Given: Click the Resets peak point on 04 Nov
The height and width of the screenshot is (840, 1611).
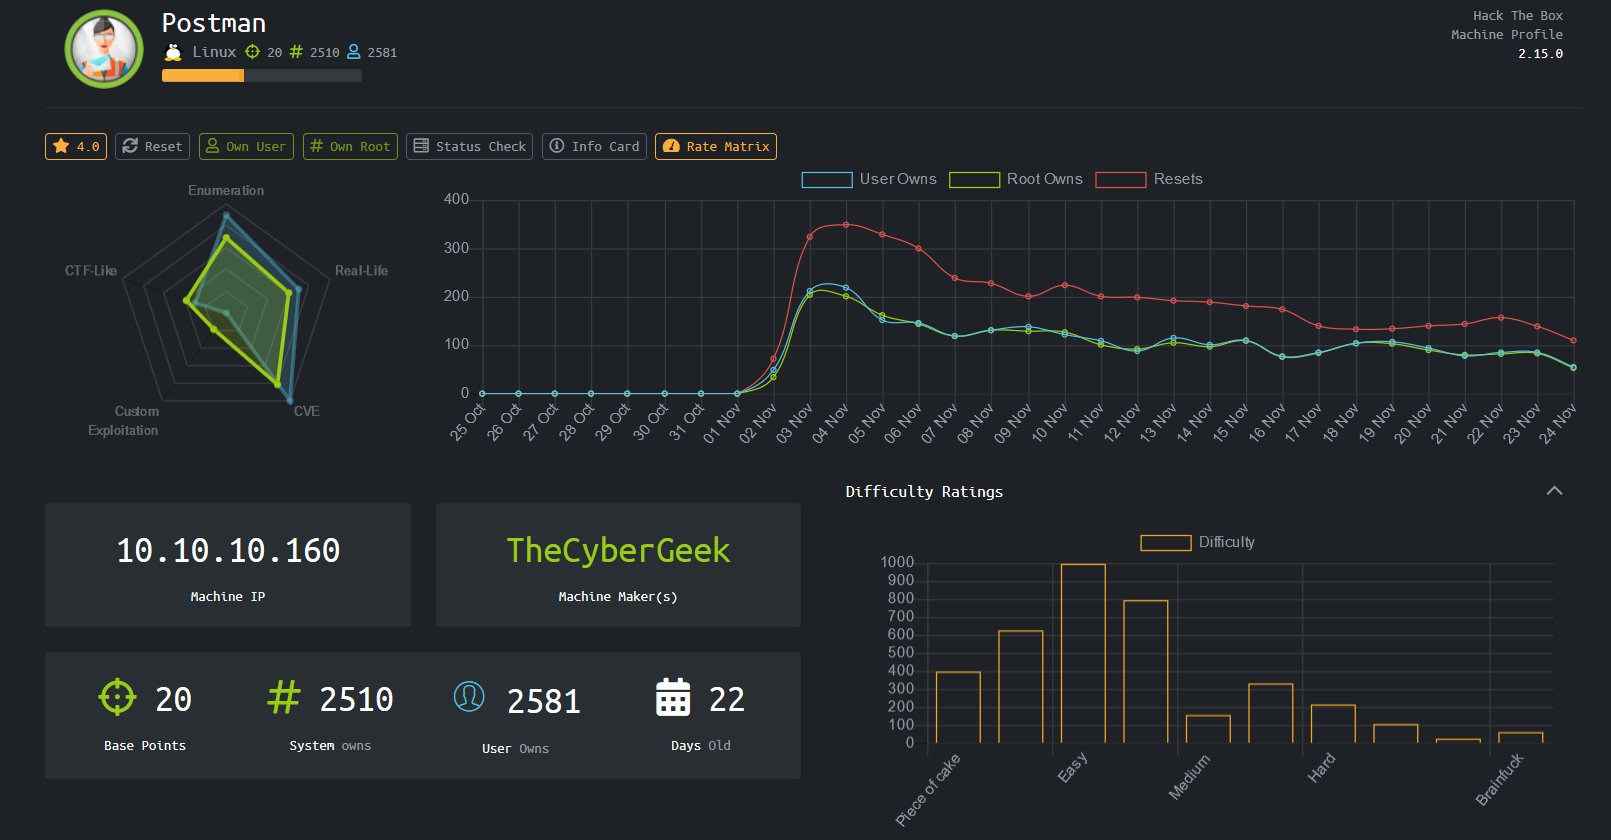Looking at the screenshot, I should pyautogui.click(x=846, y=224).
